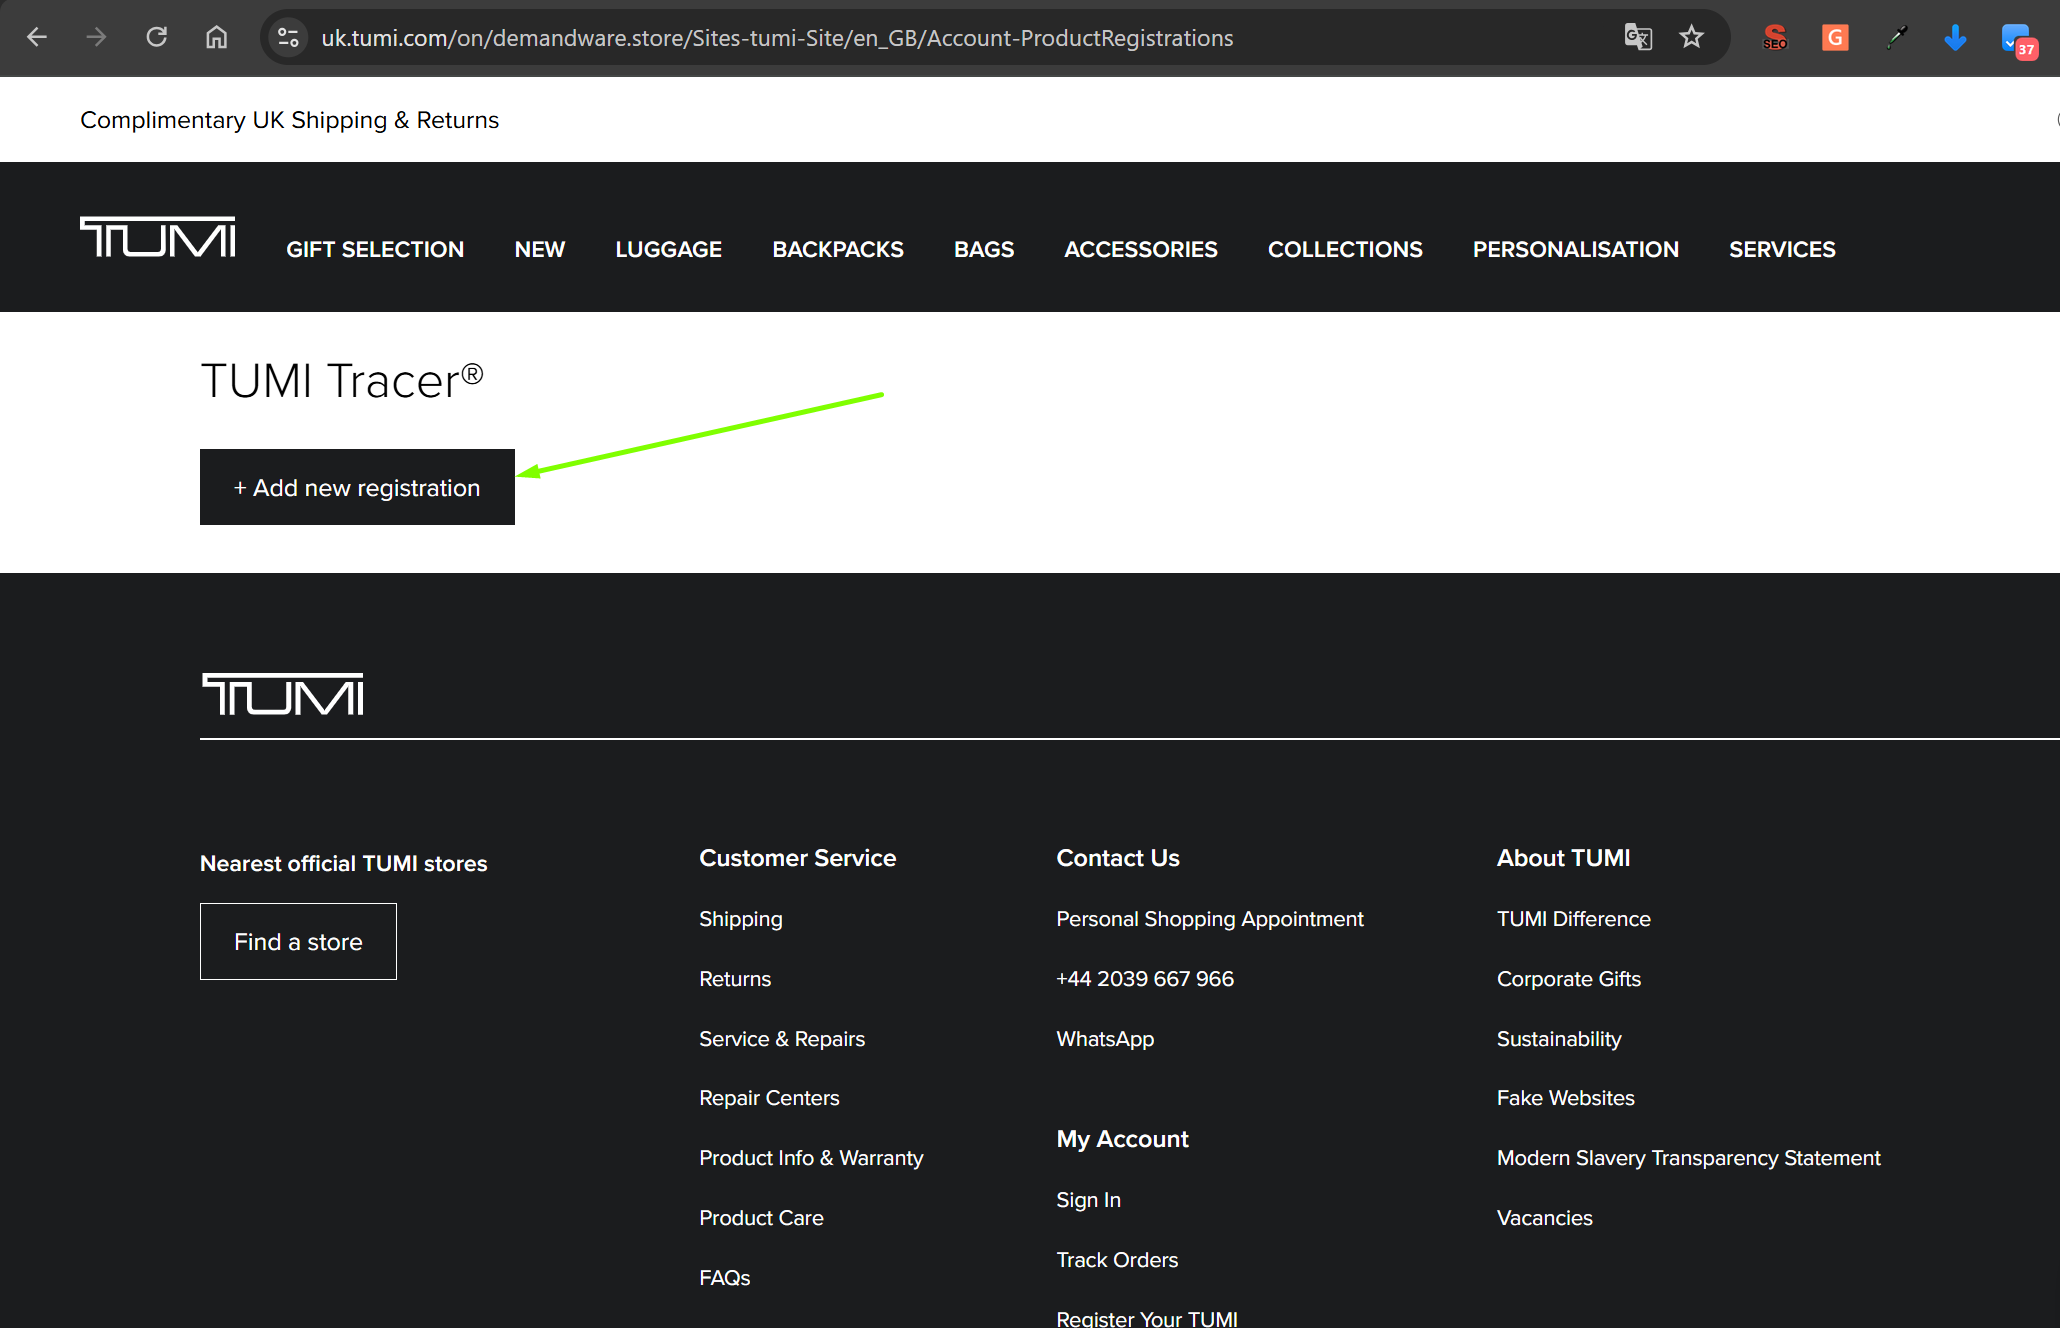The image size is (2060, 1328).
Task: Open the blue download arrow extension
Action: [1955, 38]
